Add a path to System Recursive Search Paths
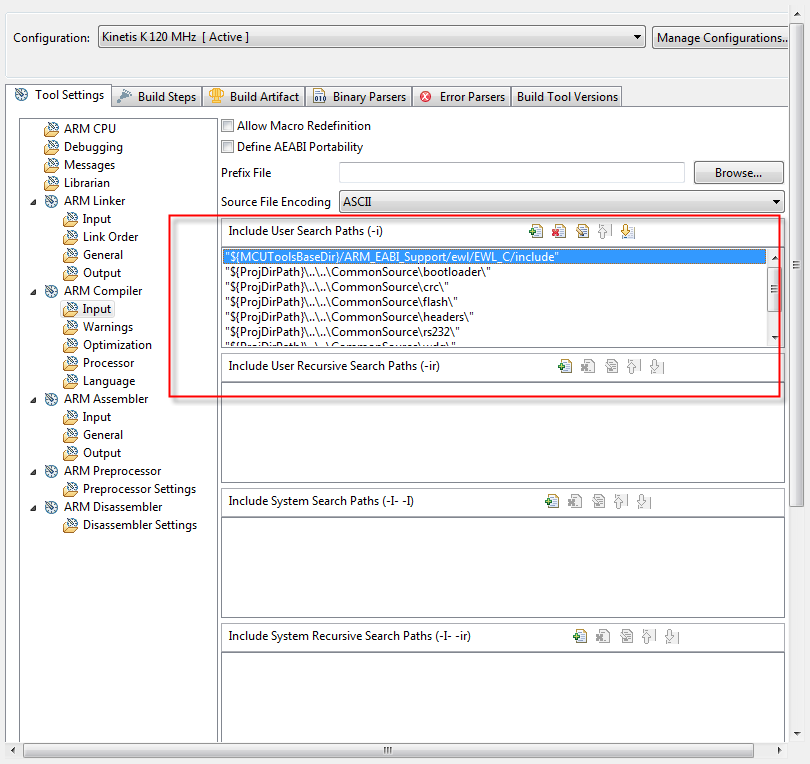Image resolution: width=810 pixels, height=764 pixels. 580,636
